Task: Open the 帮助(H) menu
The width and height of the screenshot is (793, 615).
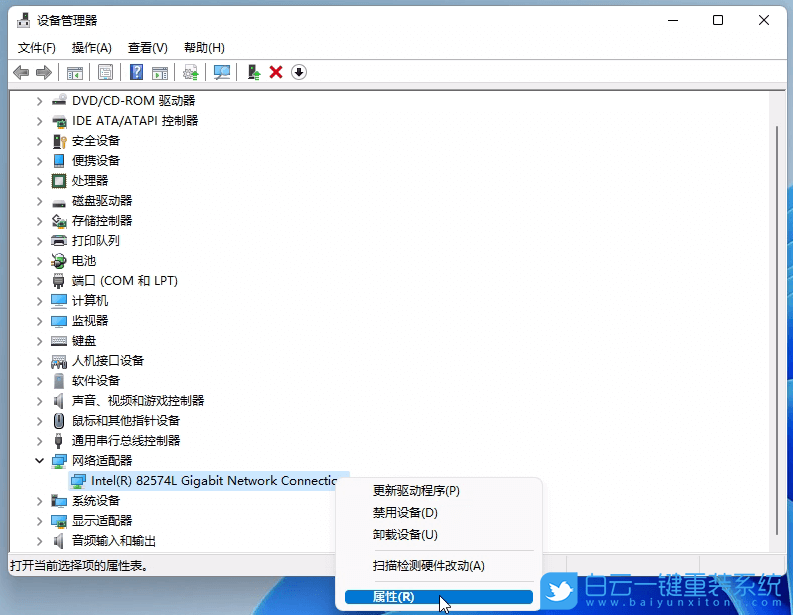Action: pos(204,48)
